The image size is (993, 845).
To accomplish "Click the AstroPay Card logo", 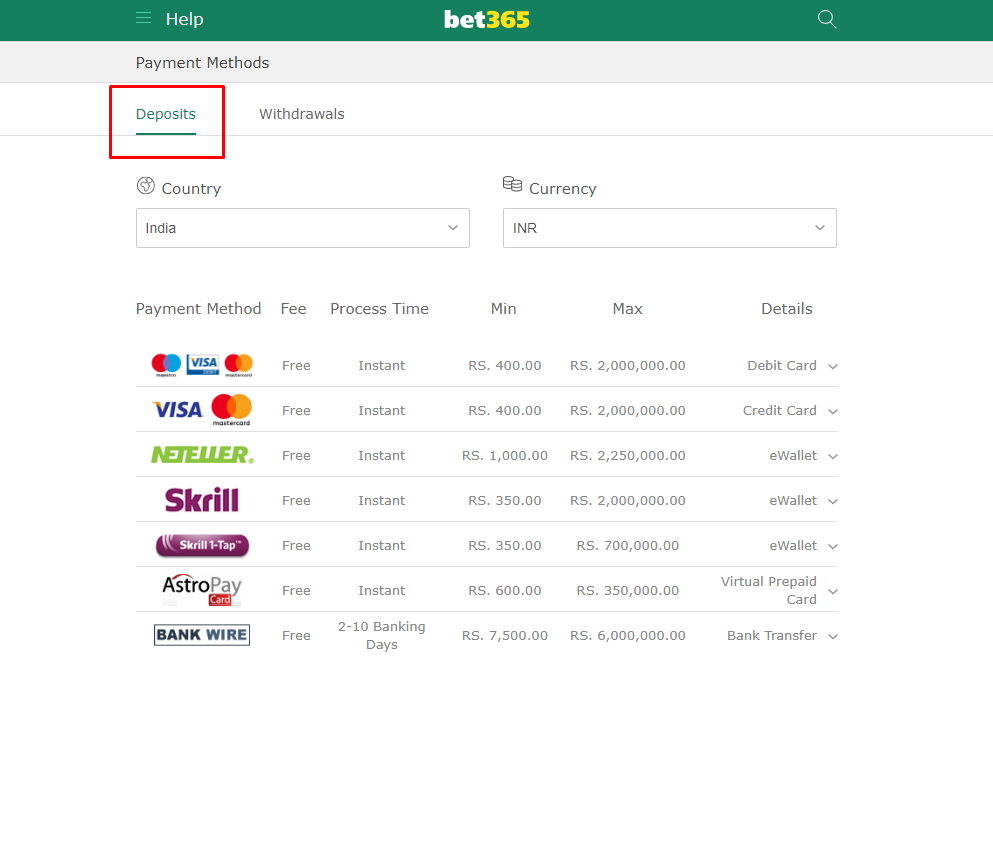I will point(202,590).
